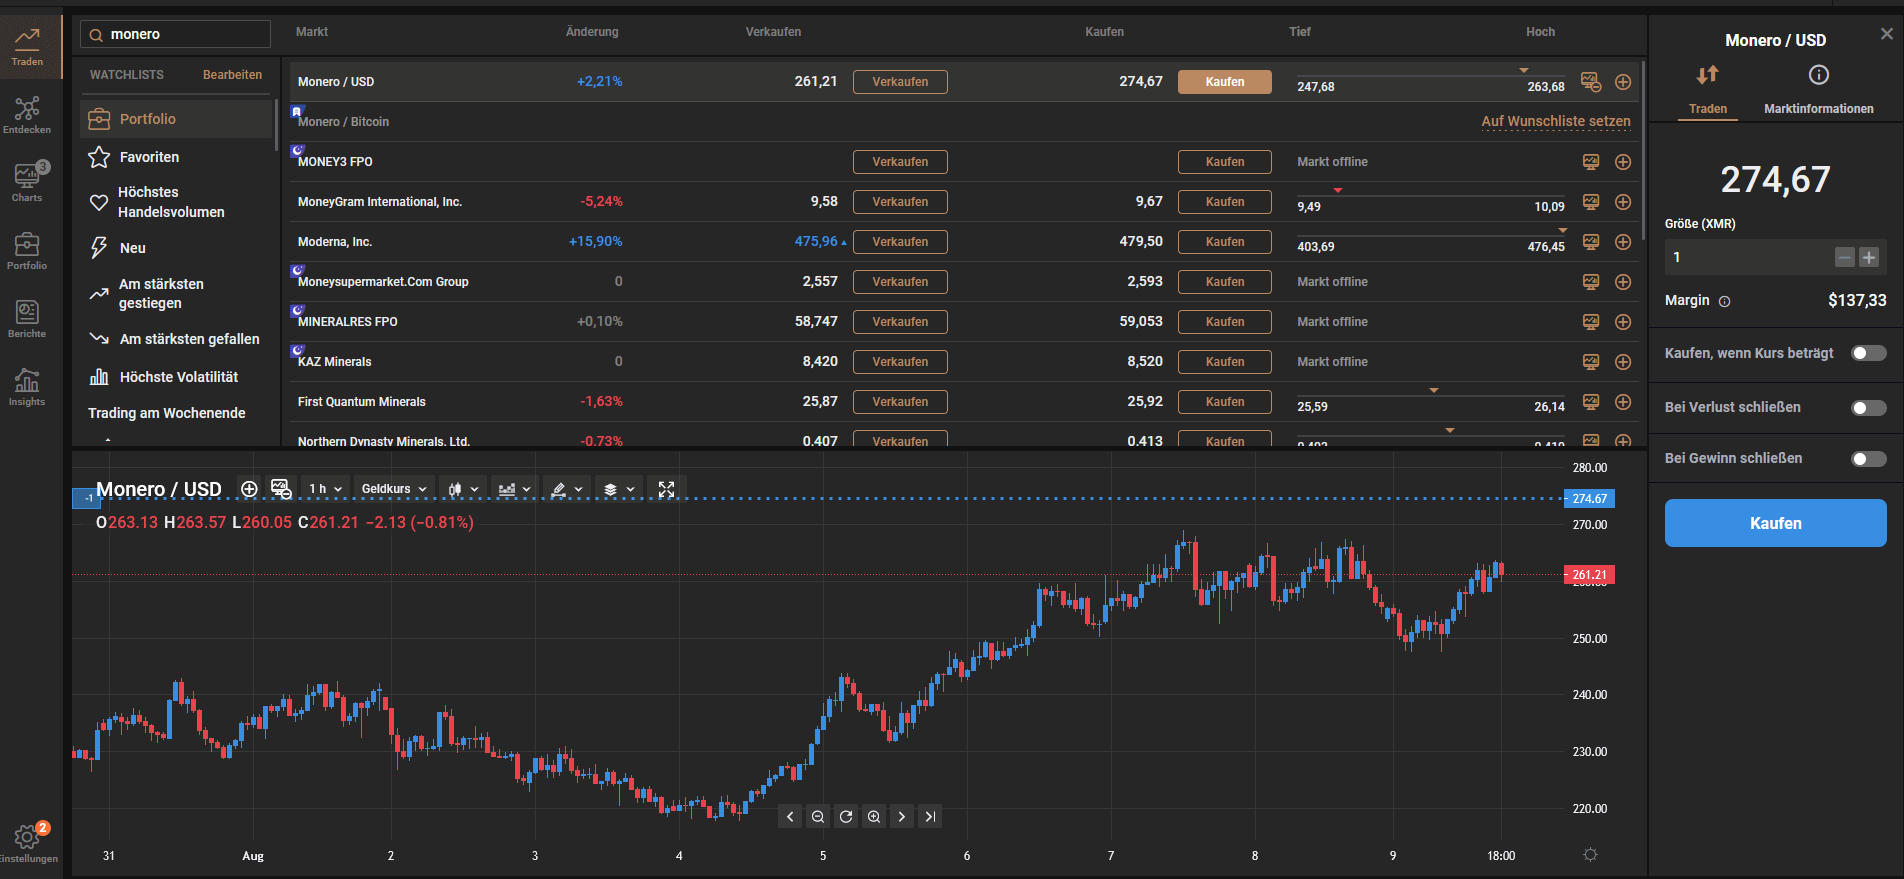Click the 274.67 price line marker
This screenshot has width=1904, height=879.
pyautogui.click(x=1589, y=498)
